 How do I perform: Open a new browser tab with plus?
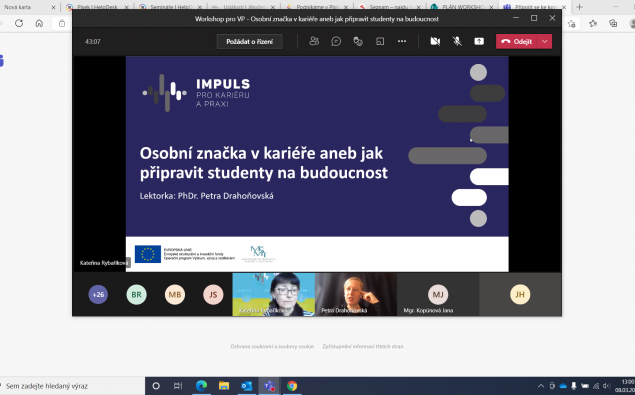(x=580, y=7)
